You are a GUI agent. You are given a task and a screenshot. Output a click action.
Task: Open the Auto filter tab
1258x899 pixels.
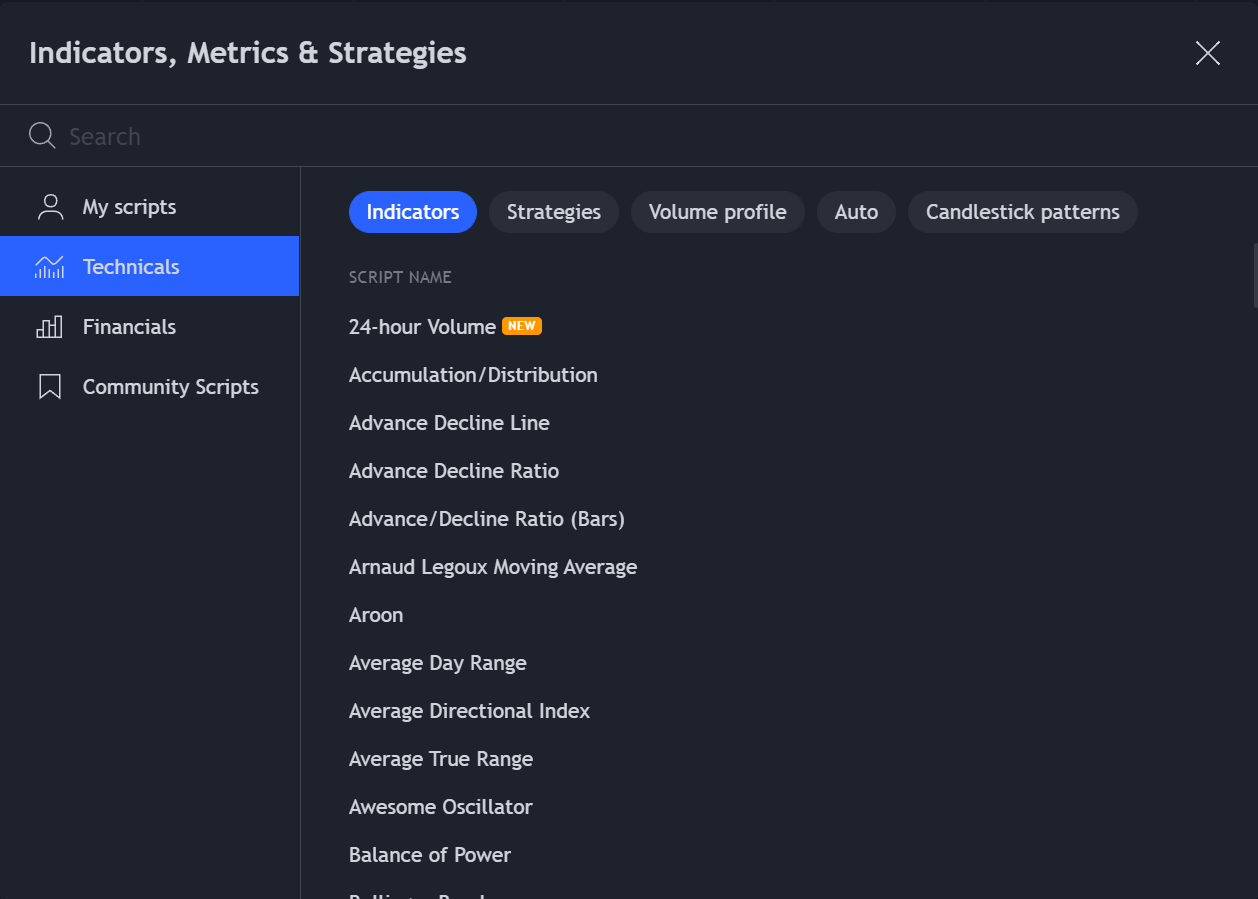856,212
